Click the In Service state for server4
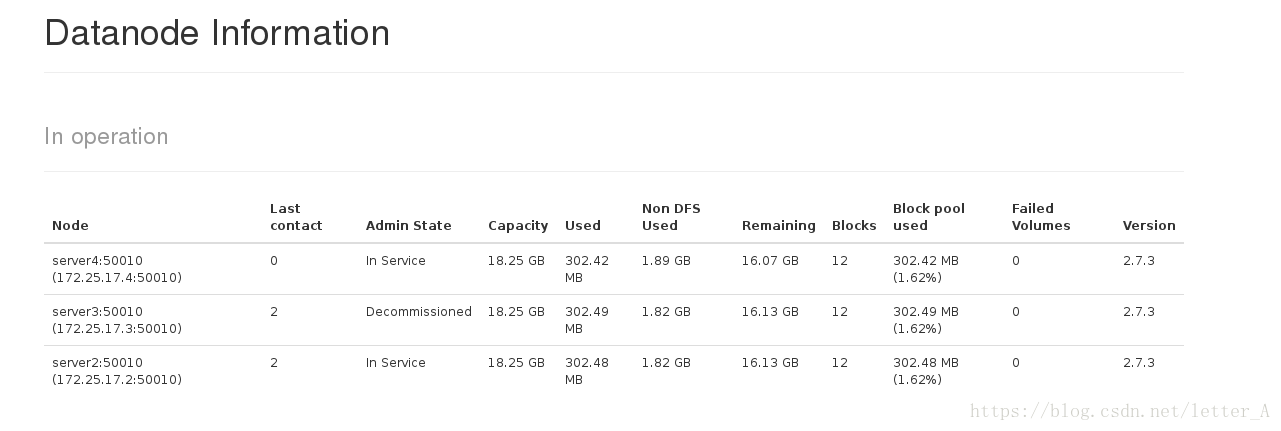Viewport: 1281px width, 431px height. (x=395, y=261)
